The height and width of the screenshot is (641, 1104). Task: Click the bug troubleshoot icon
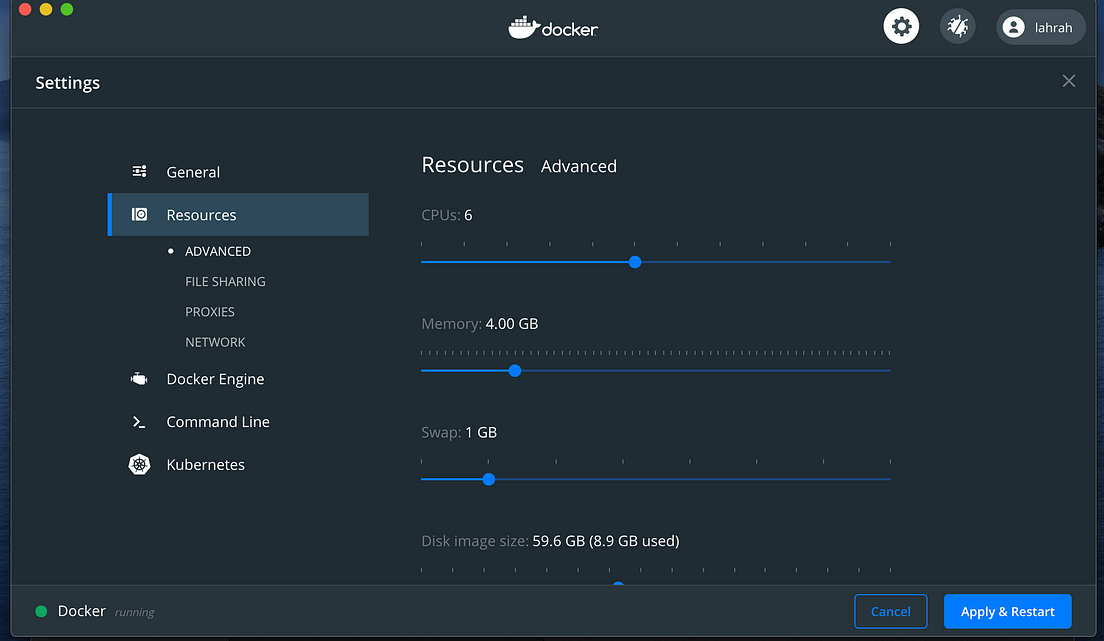pos(958,27)
